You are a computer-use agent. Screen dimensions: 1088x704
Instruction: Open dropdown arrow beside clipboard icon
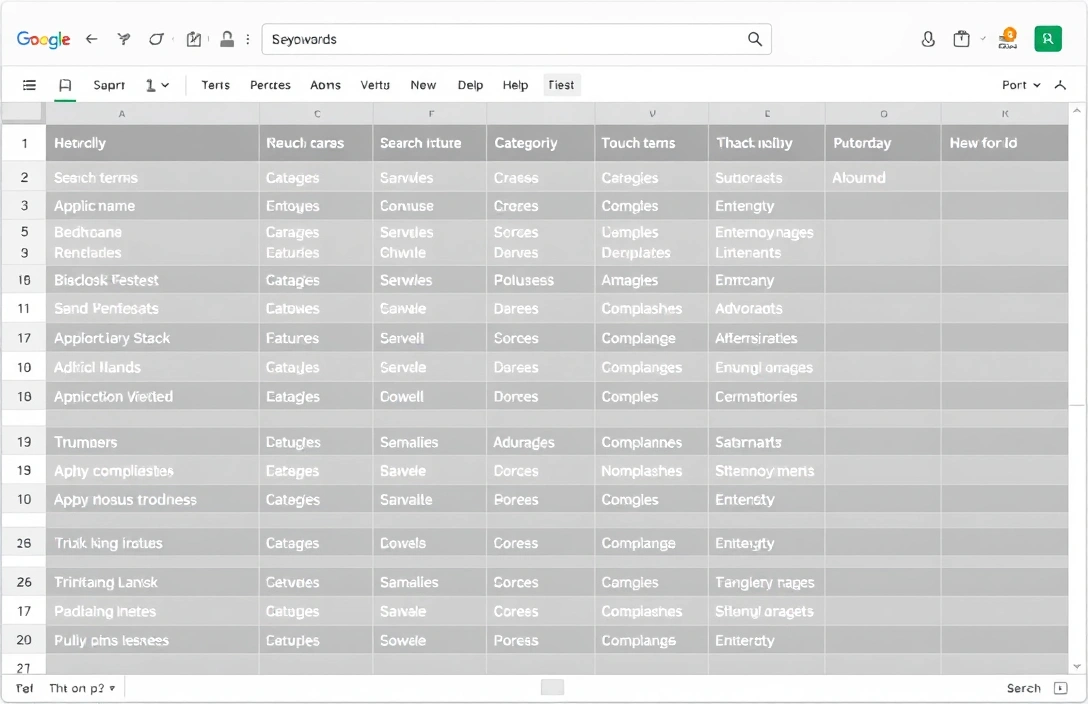coord(983,40)
